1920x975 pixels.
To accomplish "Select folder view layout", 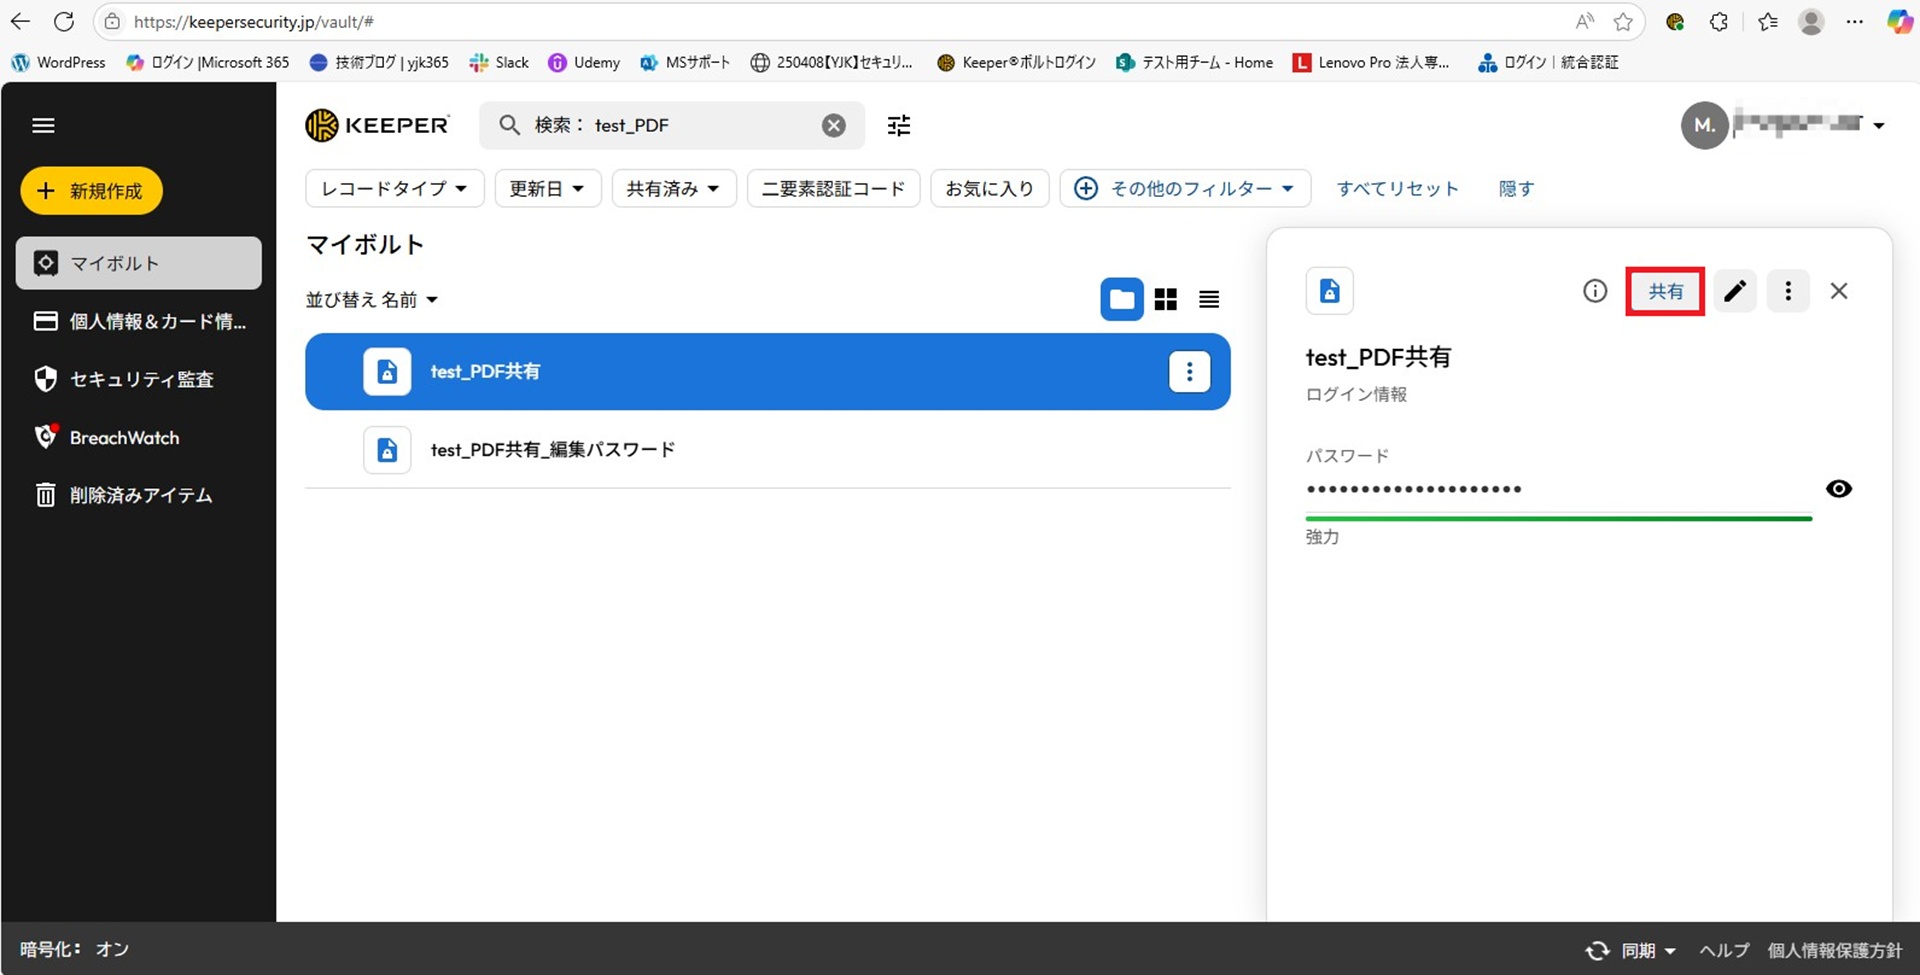I will point(1121,300).
